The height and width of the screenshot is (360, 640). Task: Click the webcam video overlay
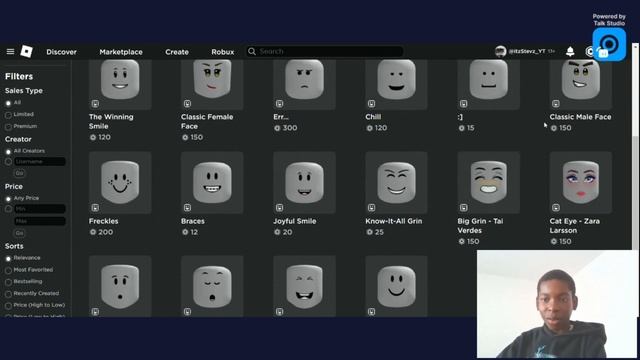(558, 304)
